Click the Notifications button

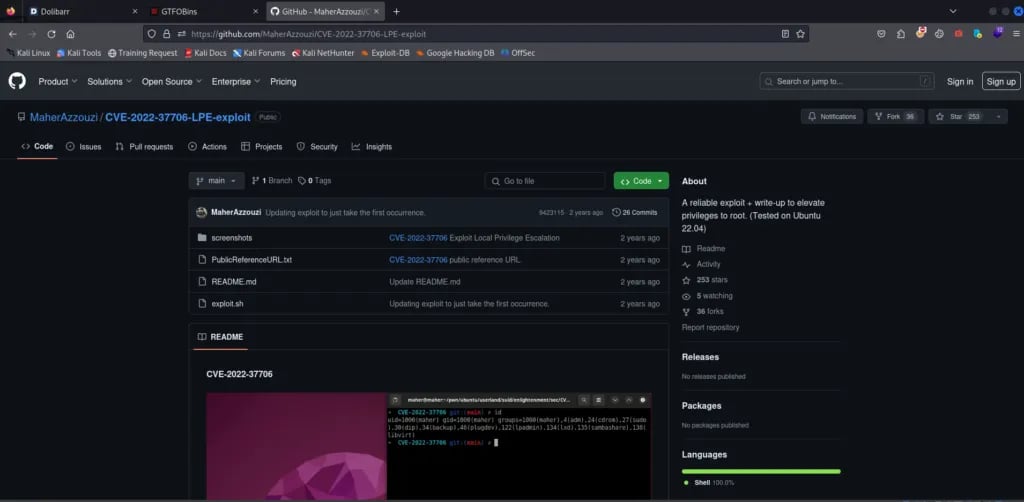pos(832,116)
